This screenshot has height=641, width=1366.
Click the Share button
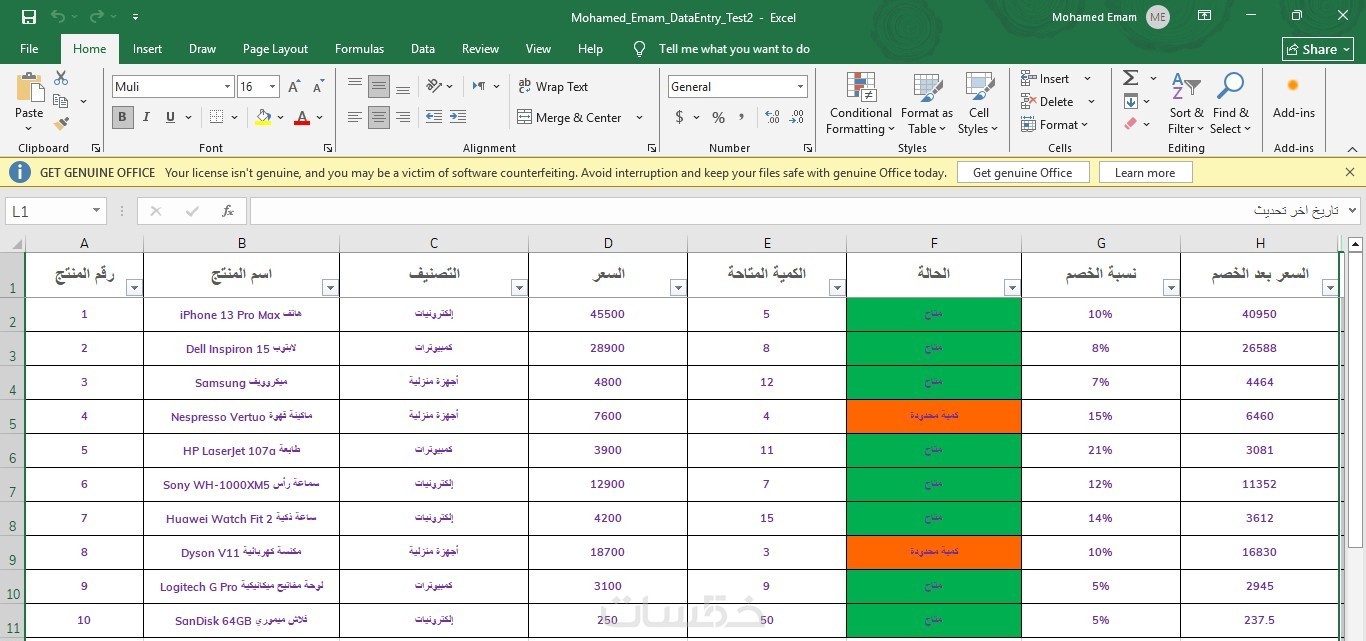(1318, 49)
